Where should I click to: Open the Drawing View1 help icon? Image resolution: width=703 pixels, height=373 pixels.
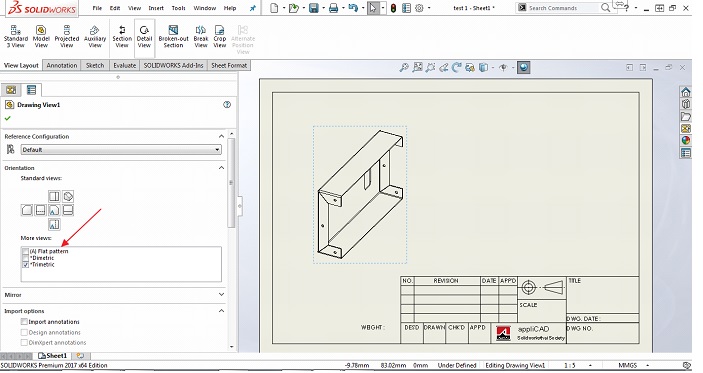pos(227,104)
